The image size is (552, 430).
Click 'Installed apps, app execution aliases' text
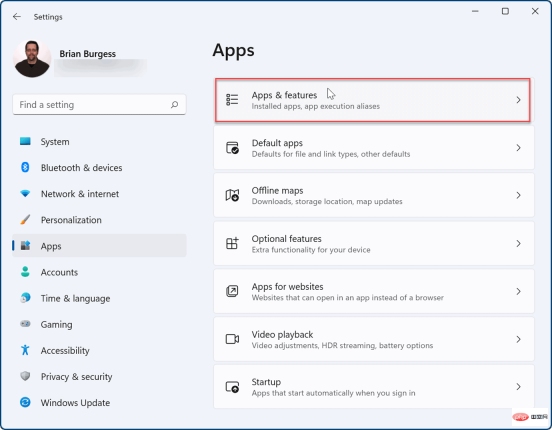pyautogui.click(x=315, y=106)
